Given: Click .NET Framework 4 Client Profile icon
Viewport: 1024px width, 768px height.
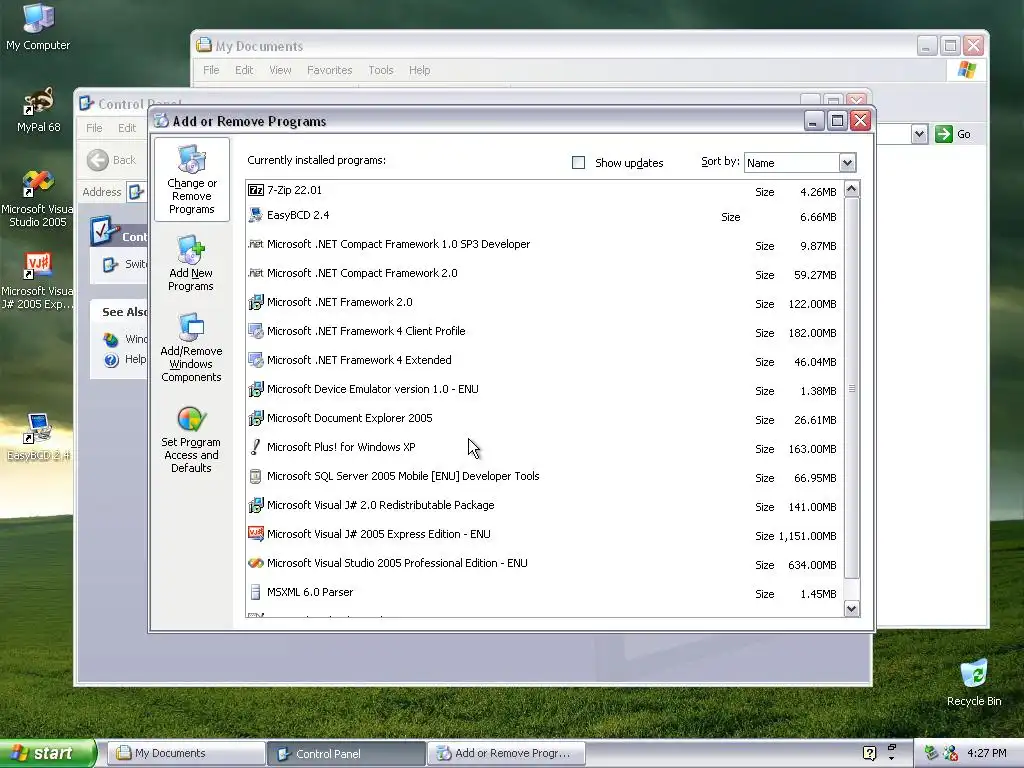Looking at the screenshot, I should [256, 331].
